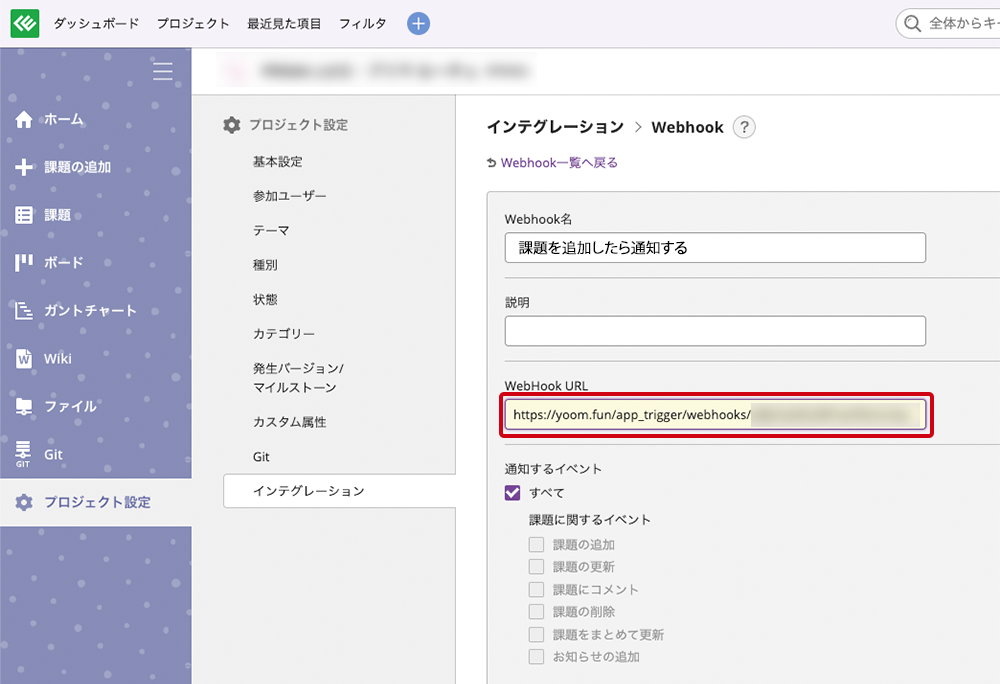Screen dimensions: 1000x684
Task: Open the Gantt chart in sidebar
Action: click(x=88, y=310)
